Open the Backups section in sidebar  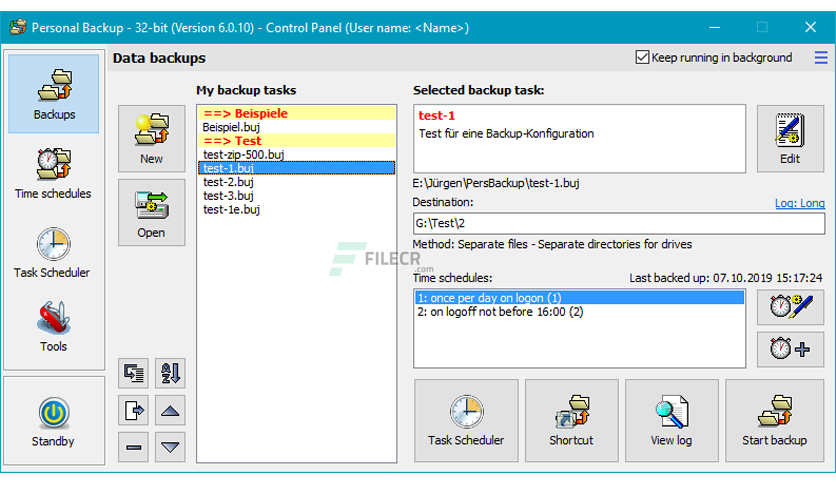54,94
